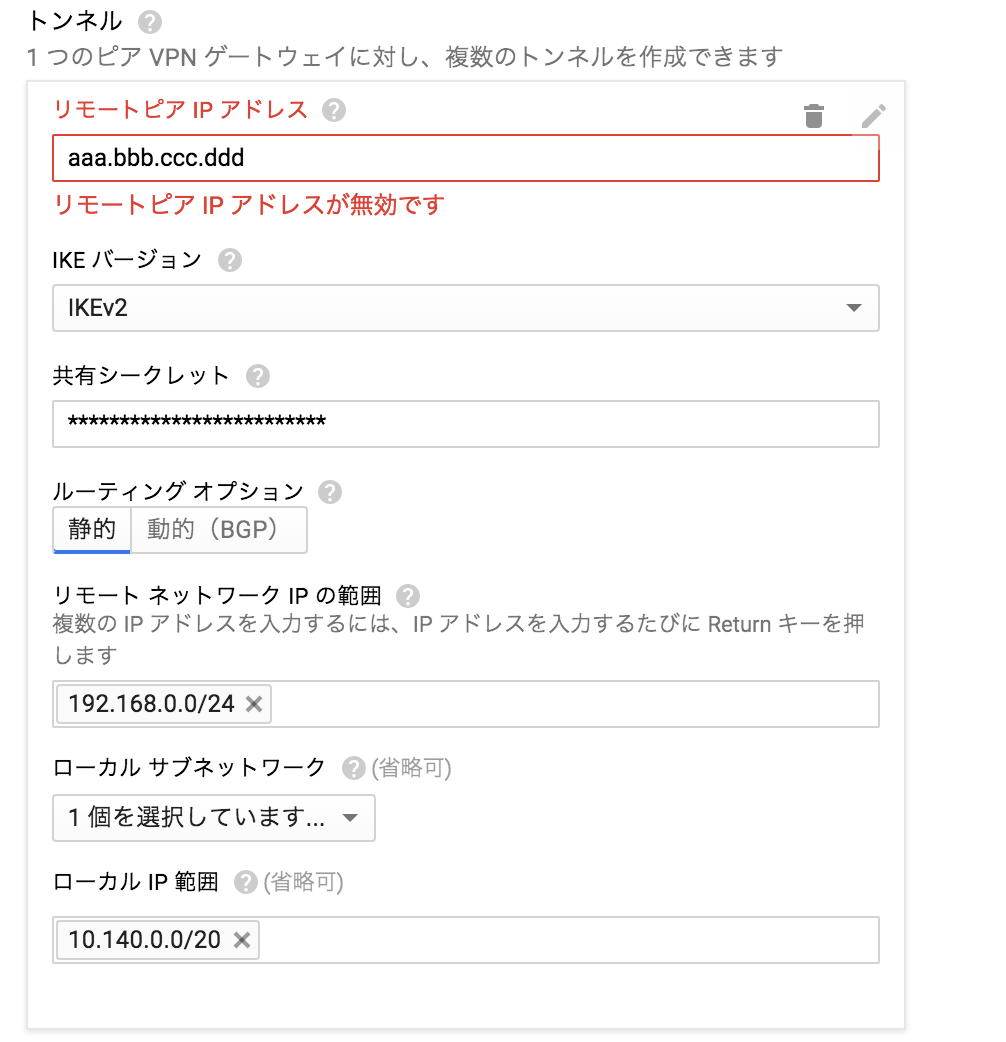Open the 1 個を選択しています local subnetwork dropdown
1006x1042 pixels.
(214, 817)
